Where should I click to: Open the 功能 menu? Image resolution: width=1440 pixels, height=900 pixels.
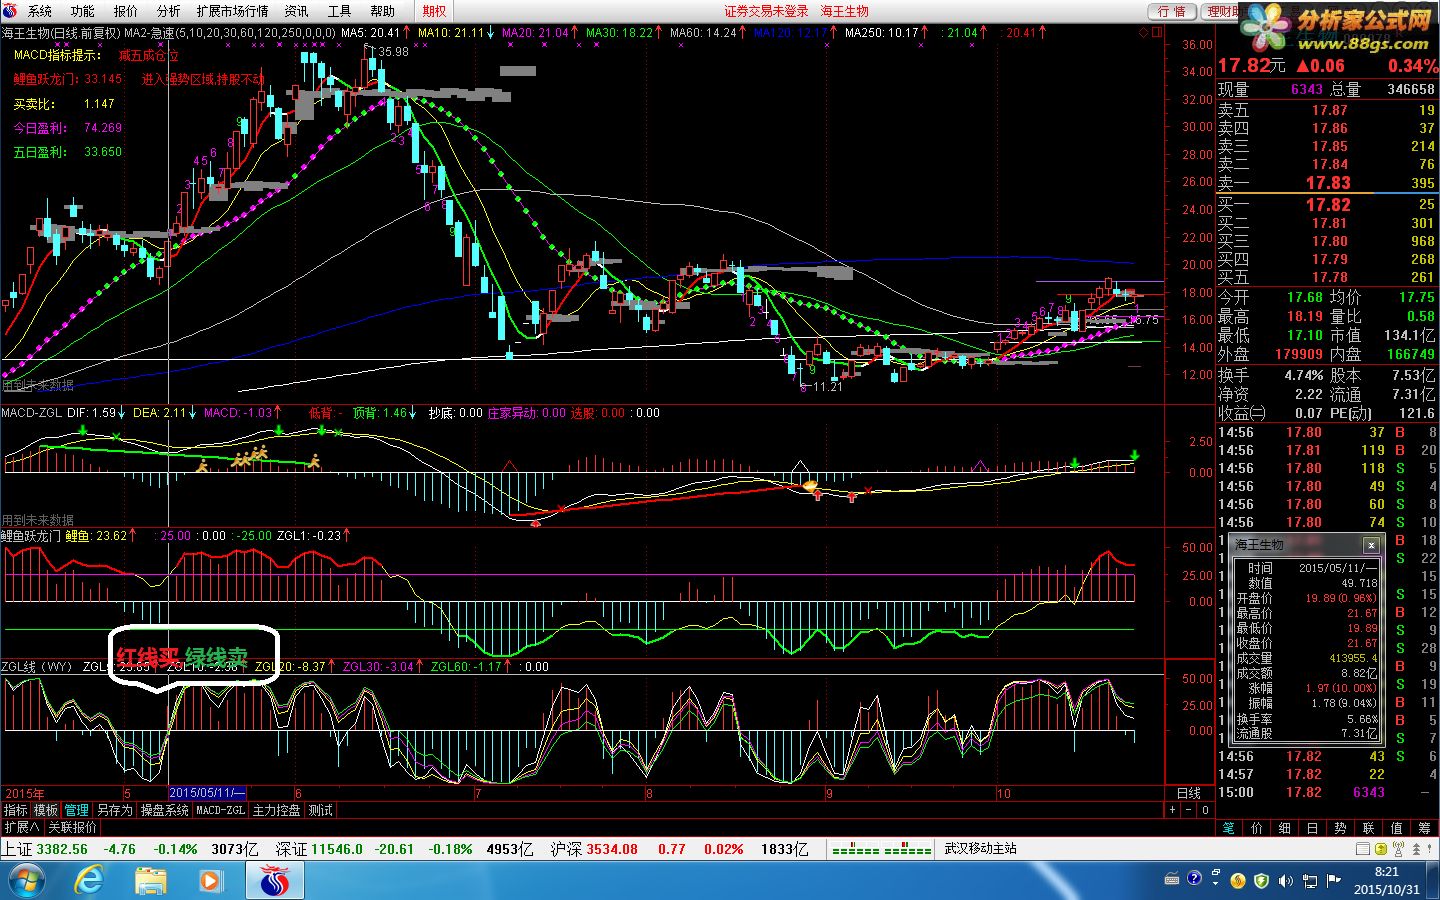[x=82, y=11]
